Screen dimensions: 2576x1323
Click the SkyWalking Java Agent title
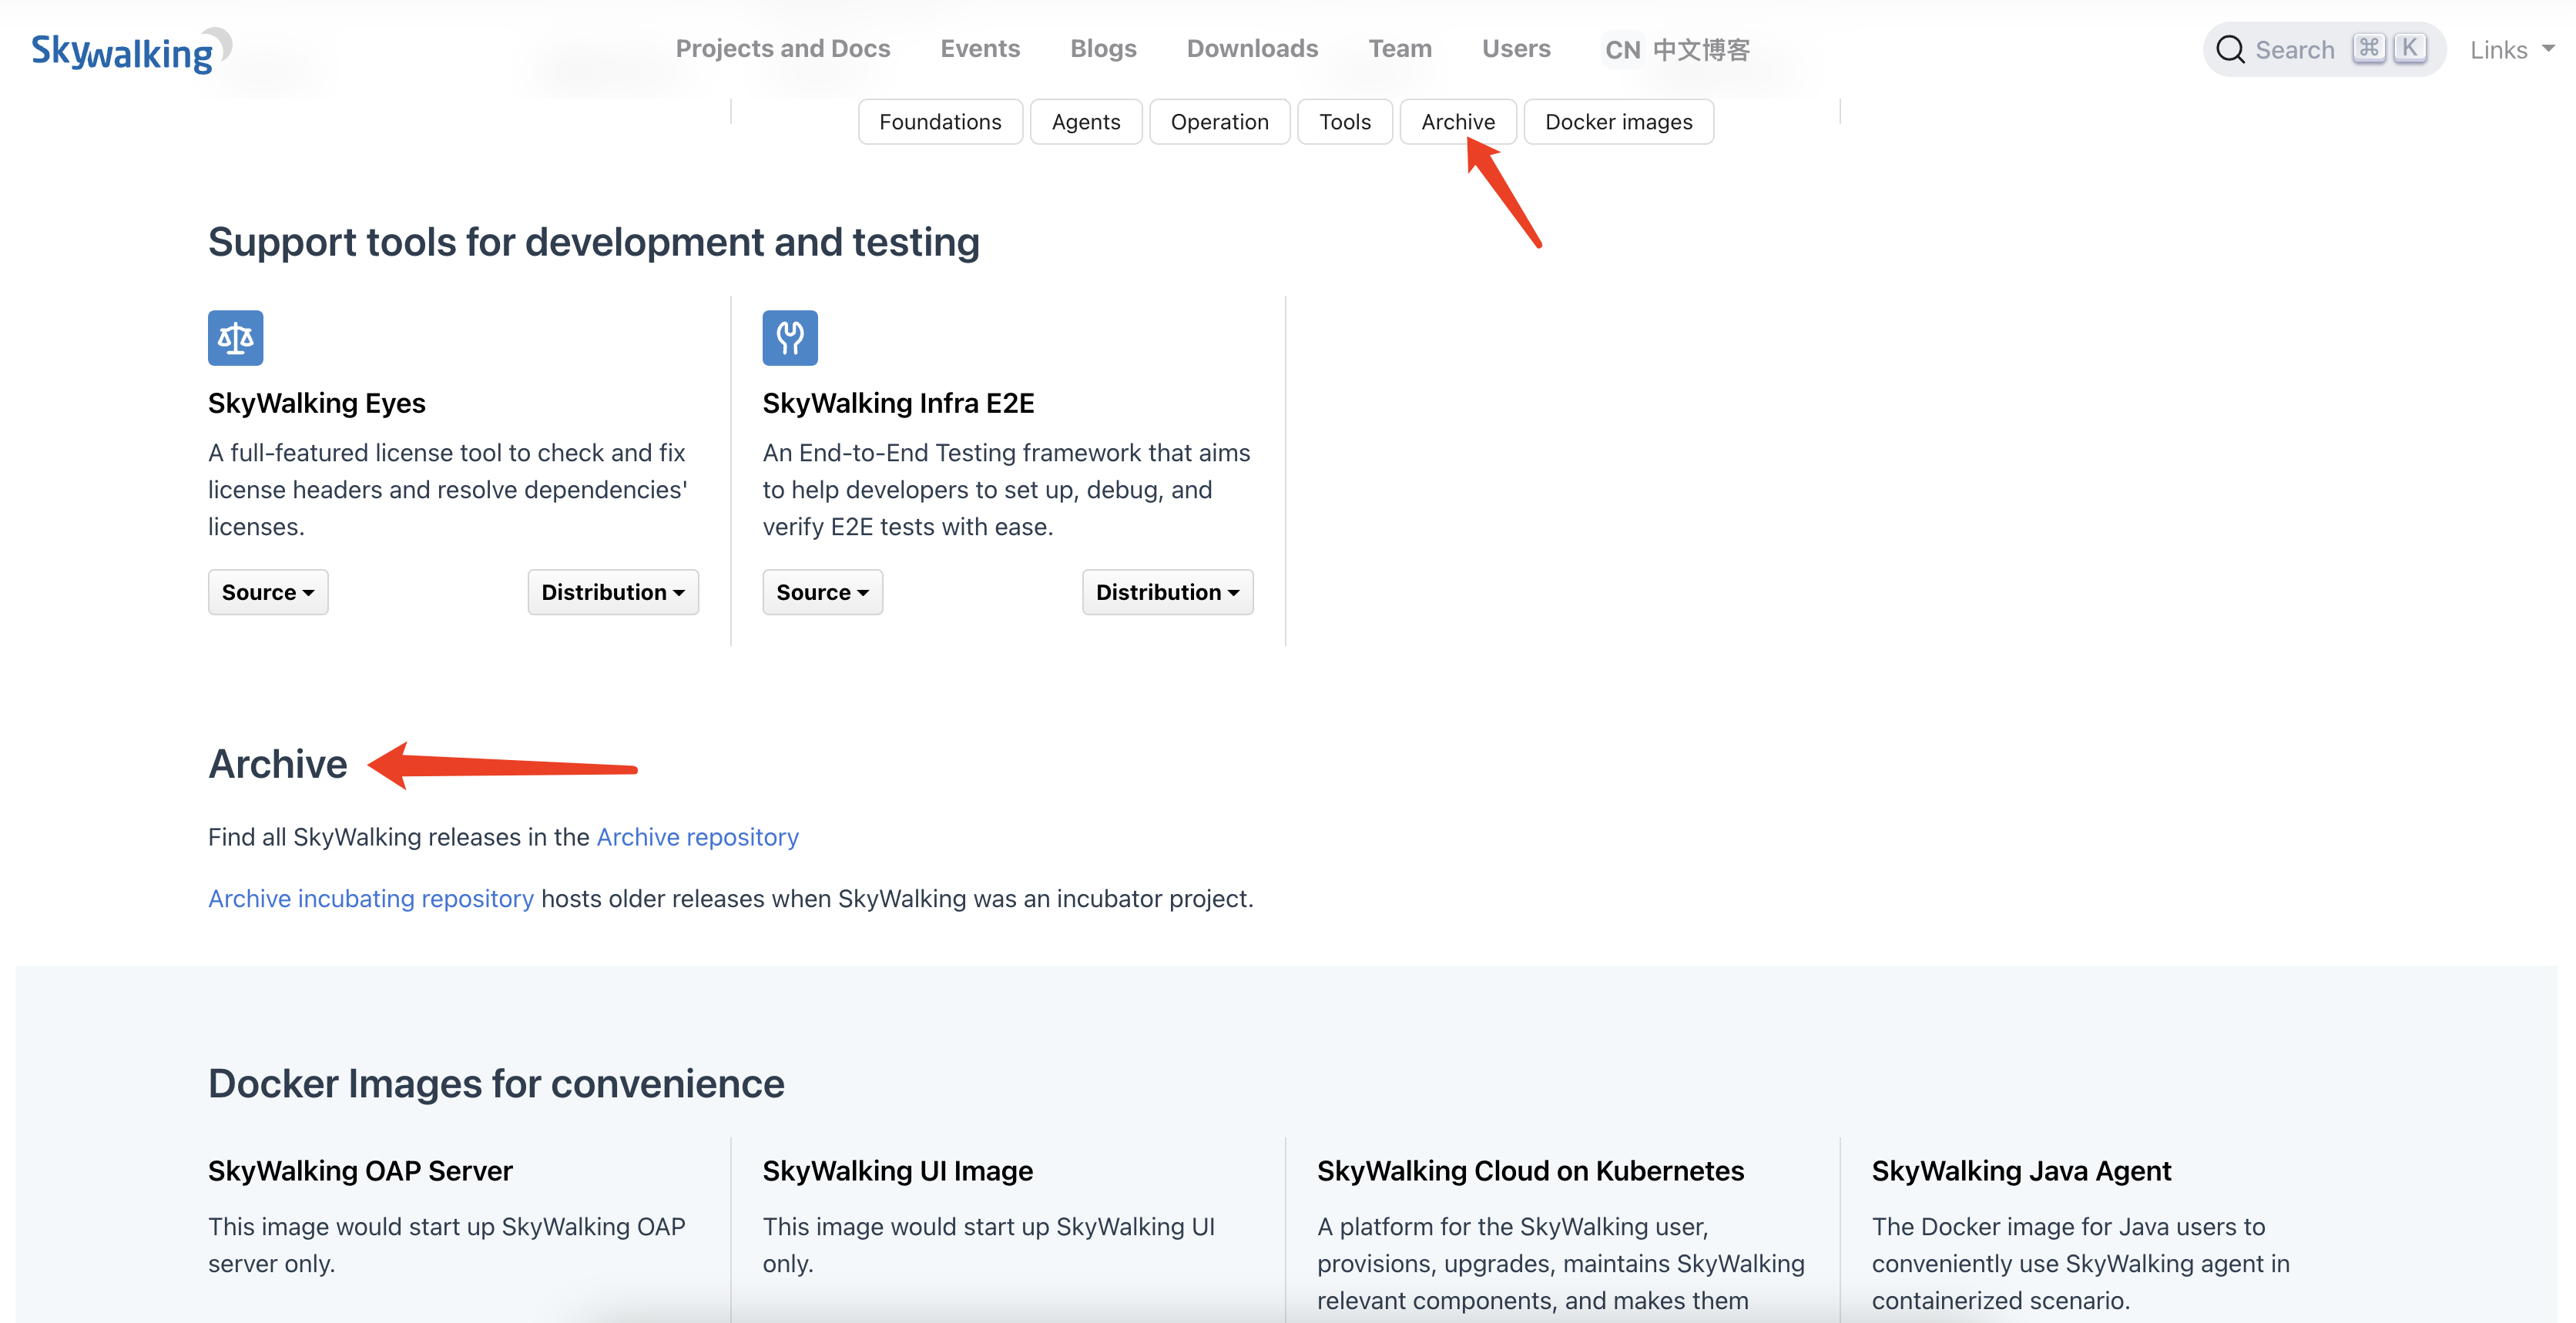2021,1171
